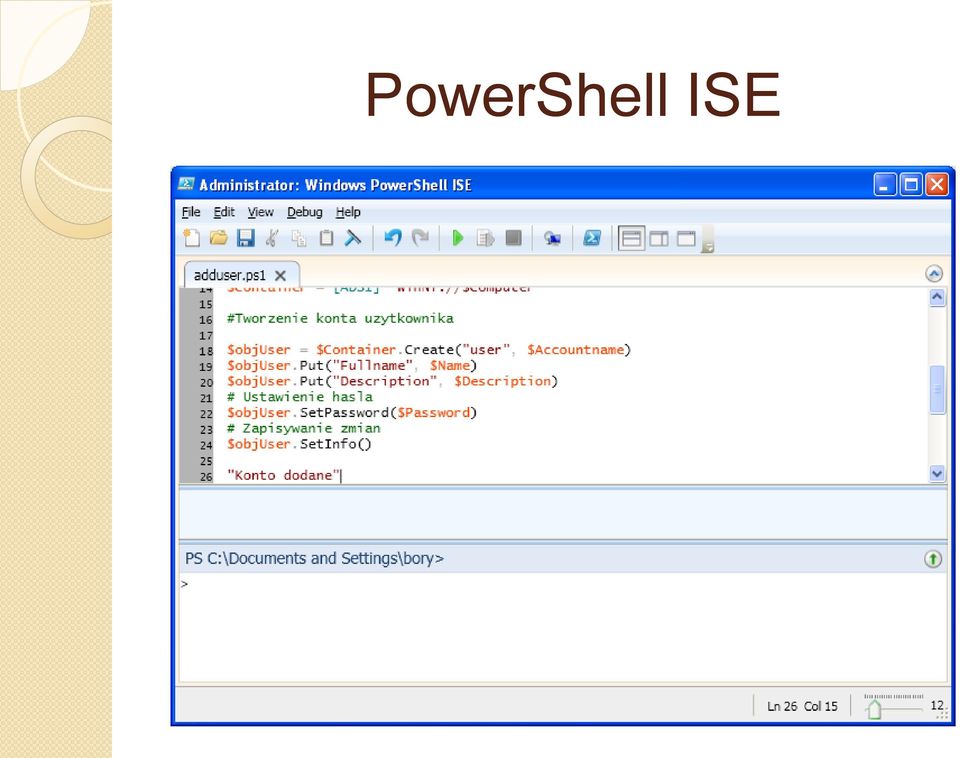
Task: Maximize the PowerShell ISE window
Action: (x=910, y=184)
